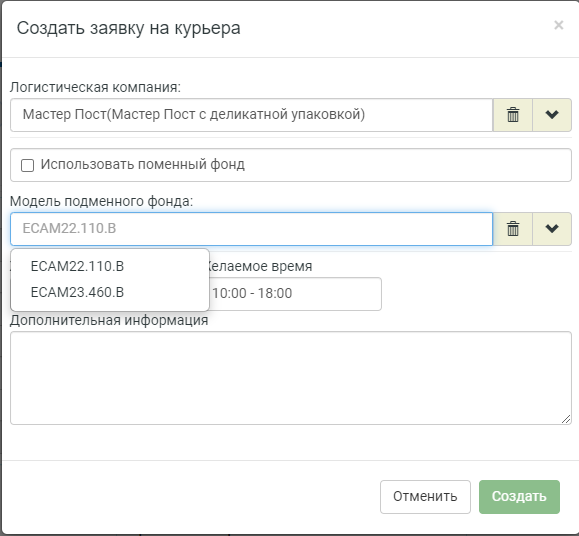Screen dimensions: 579x536
Task: Click the green Создать button
Action: tap(519, 497)
